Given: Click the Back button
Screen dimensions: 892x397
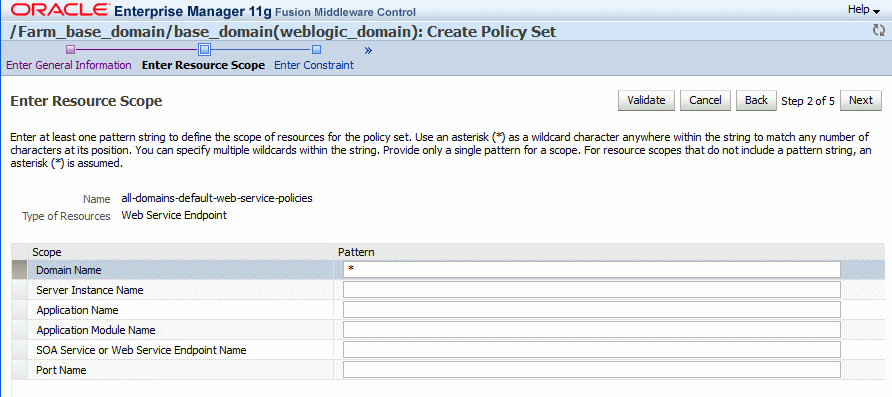Looking at the screenshot, I should tap(756, 100).
